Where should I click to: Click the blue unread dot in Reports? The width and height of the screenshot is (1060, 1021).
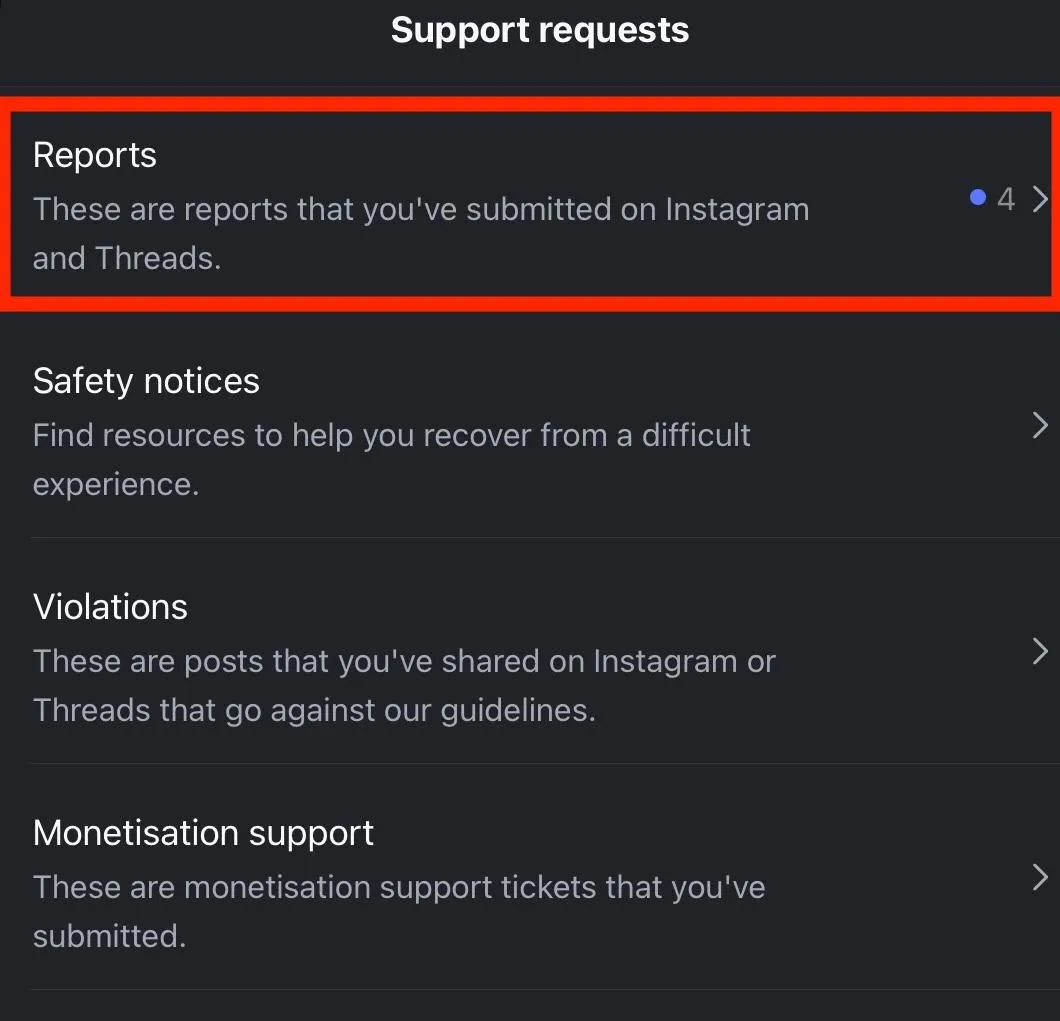click(978, 198)
